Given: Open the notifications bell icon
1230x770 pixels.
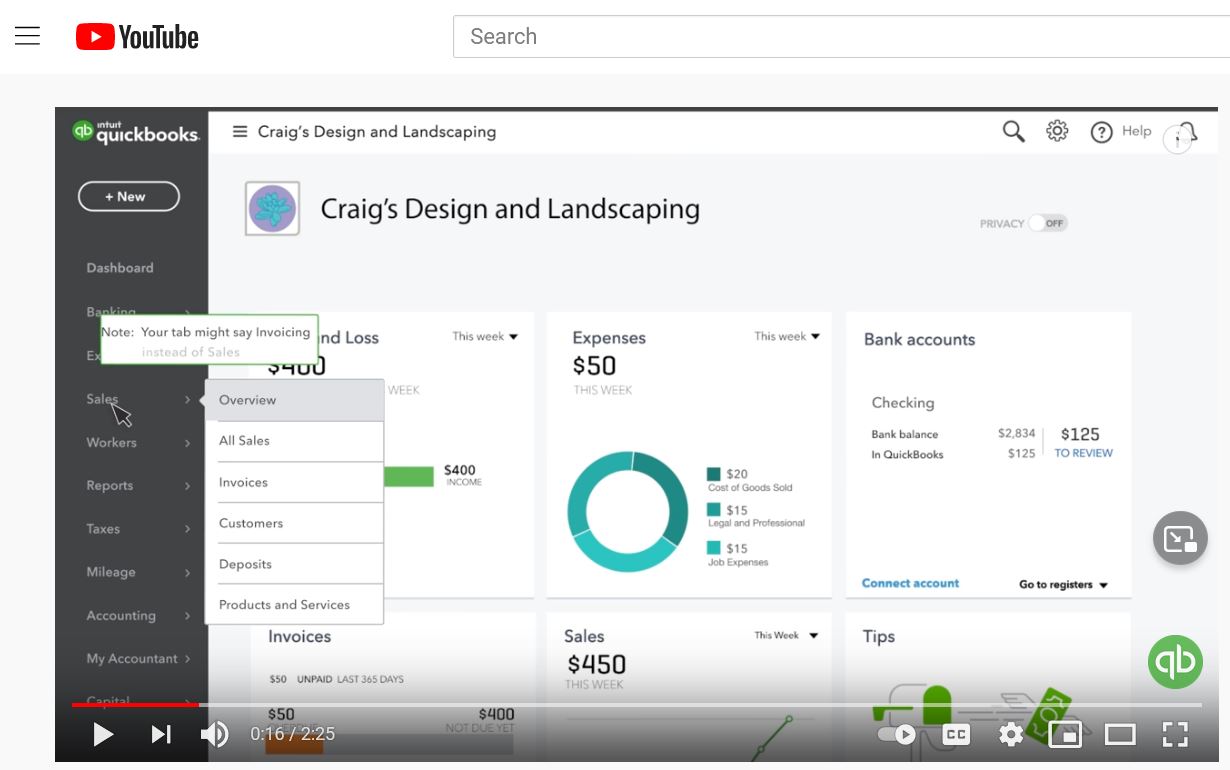Looking at the screenshot, I should point(1186,133).
